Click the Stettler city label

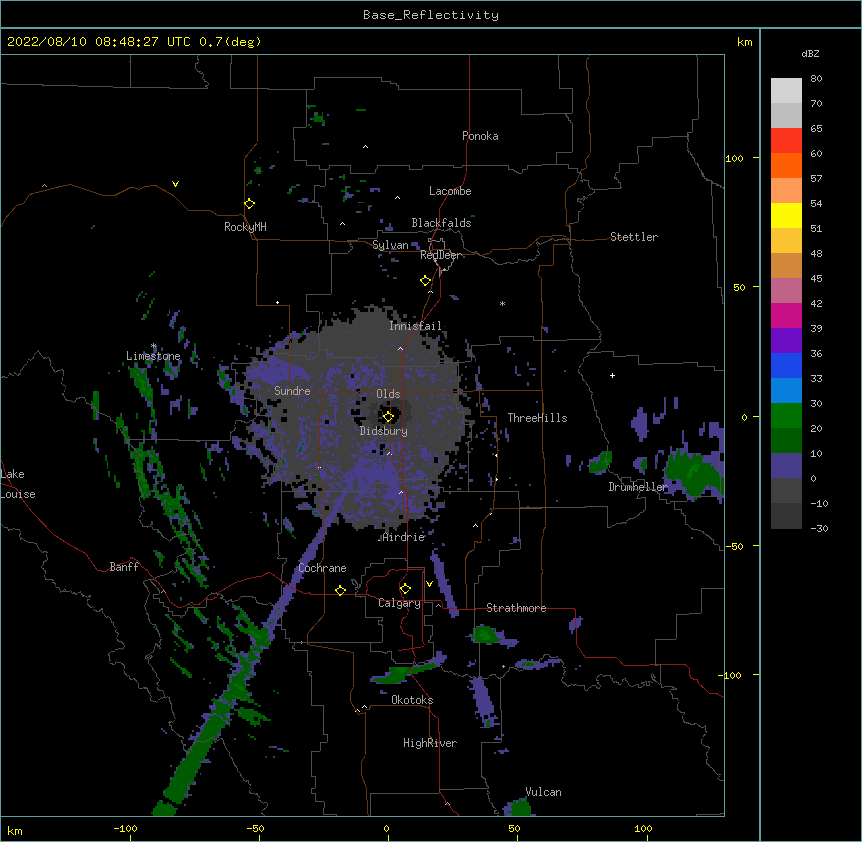point(634,237)
